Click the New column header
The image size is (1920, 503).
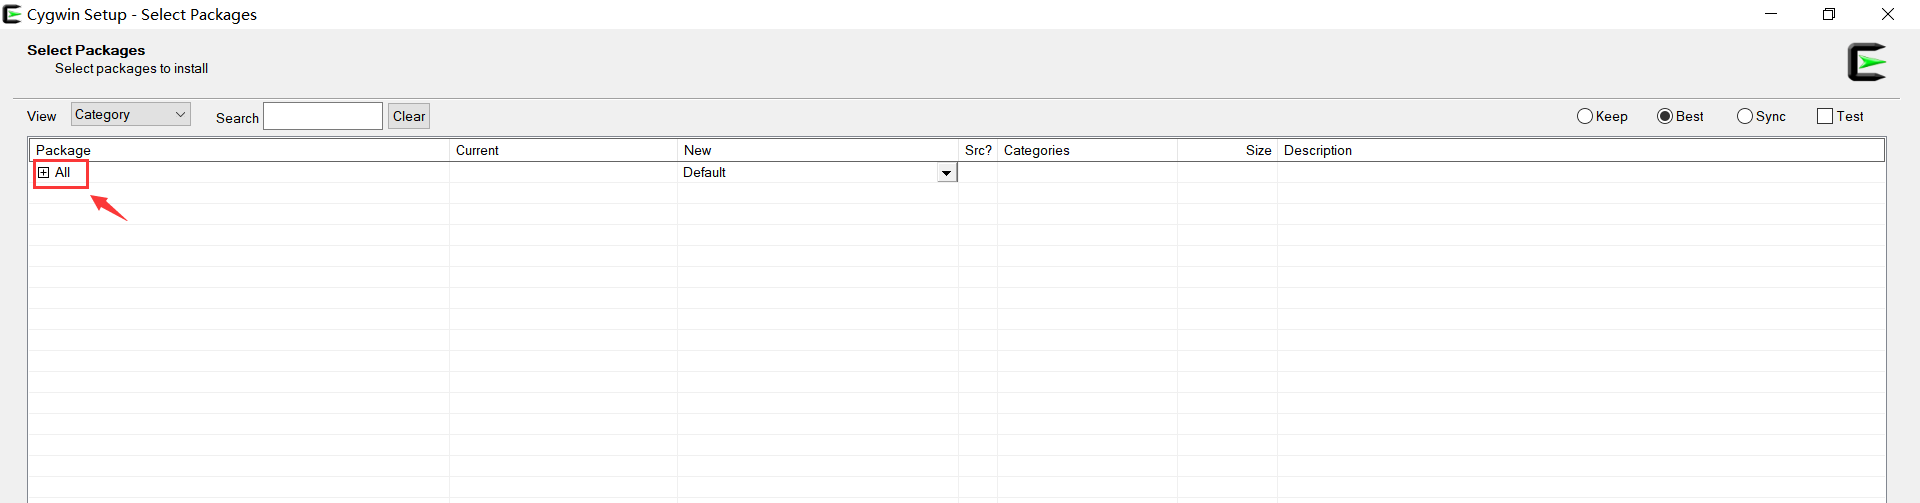coord(818,150)
